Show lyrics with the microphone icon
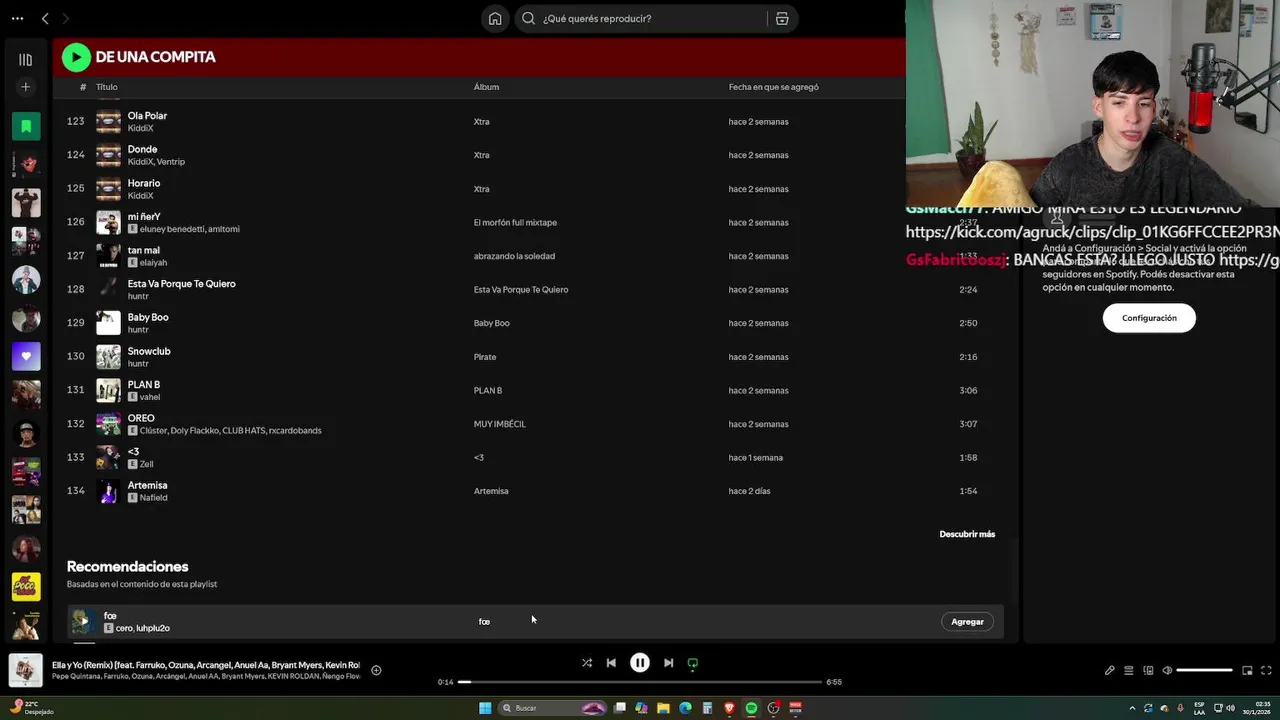 pos(1109,670)
